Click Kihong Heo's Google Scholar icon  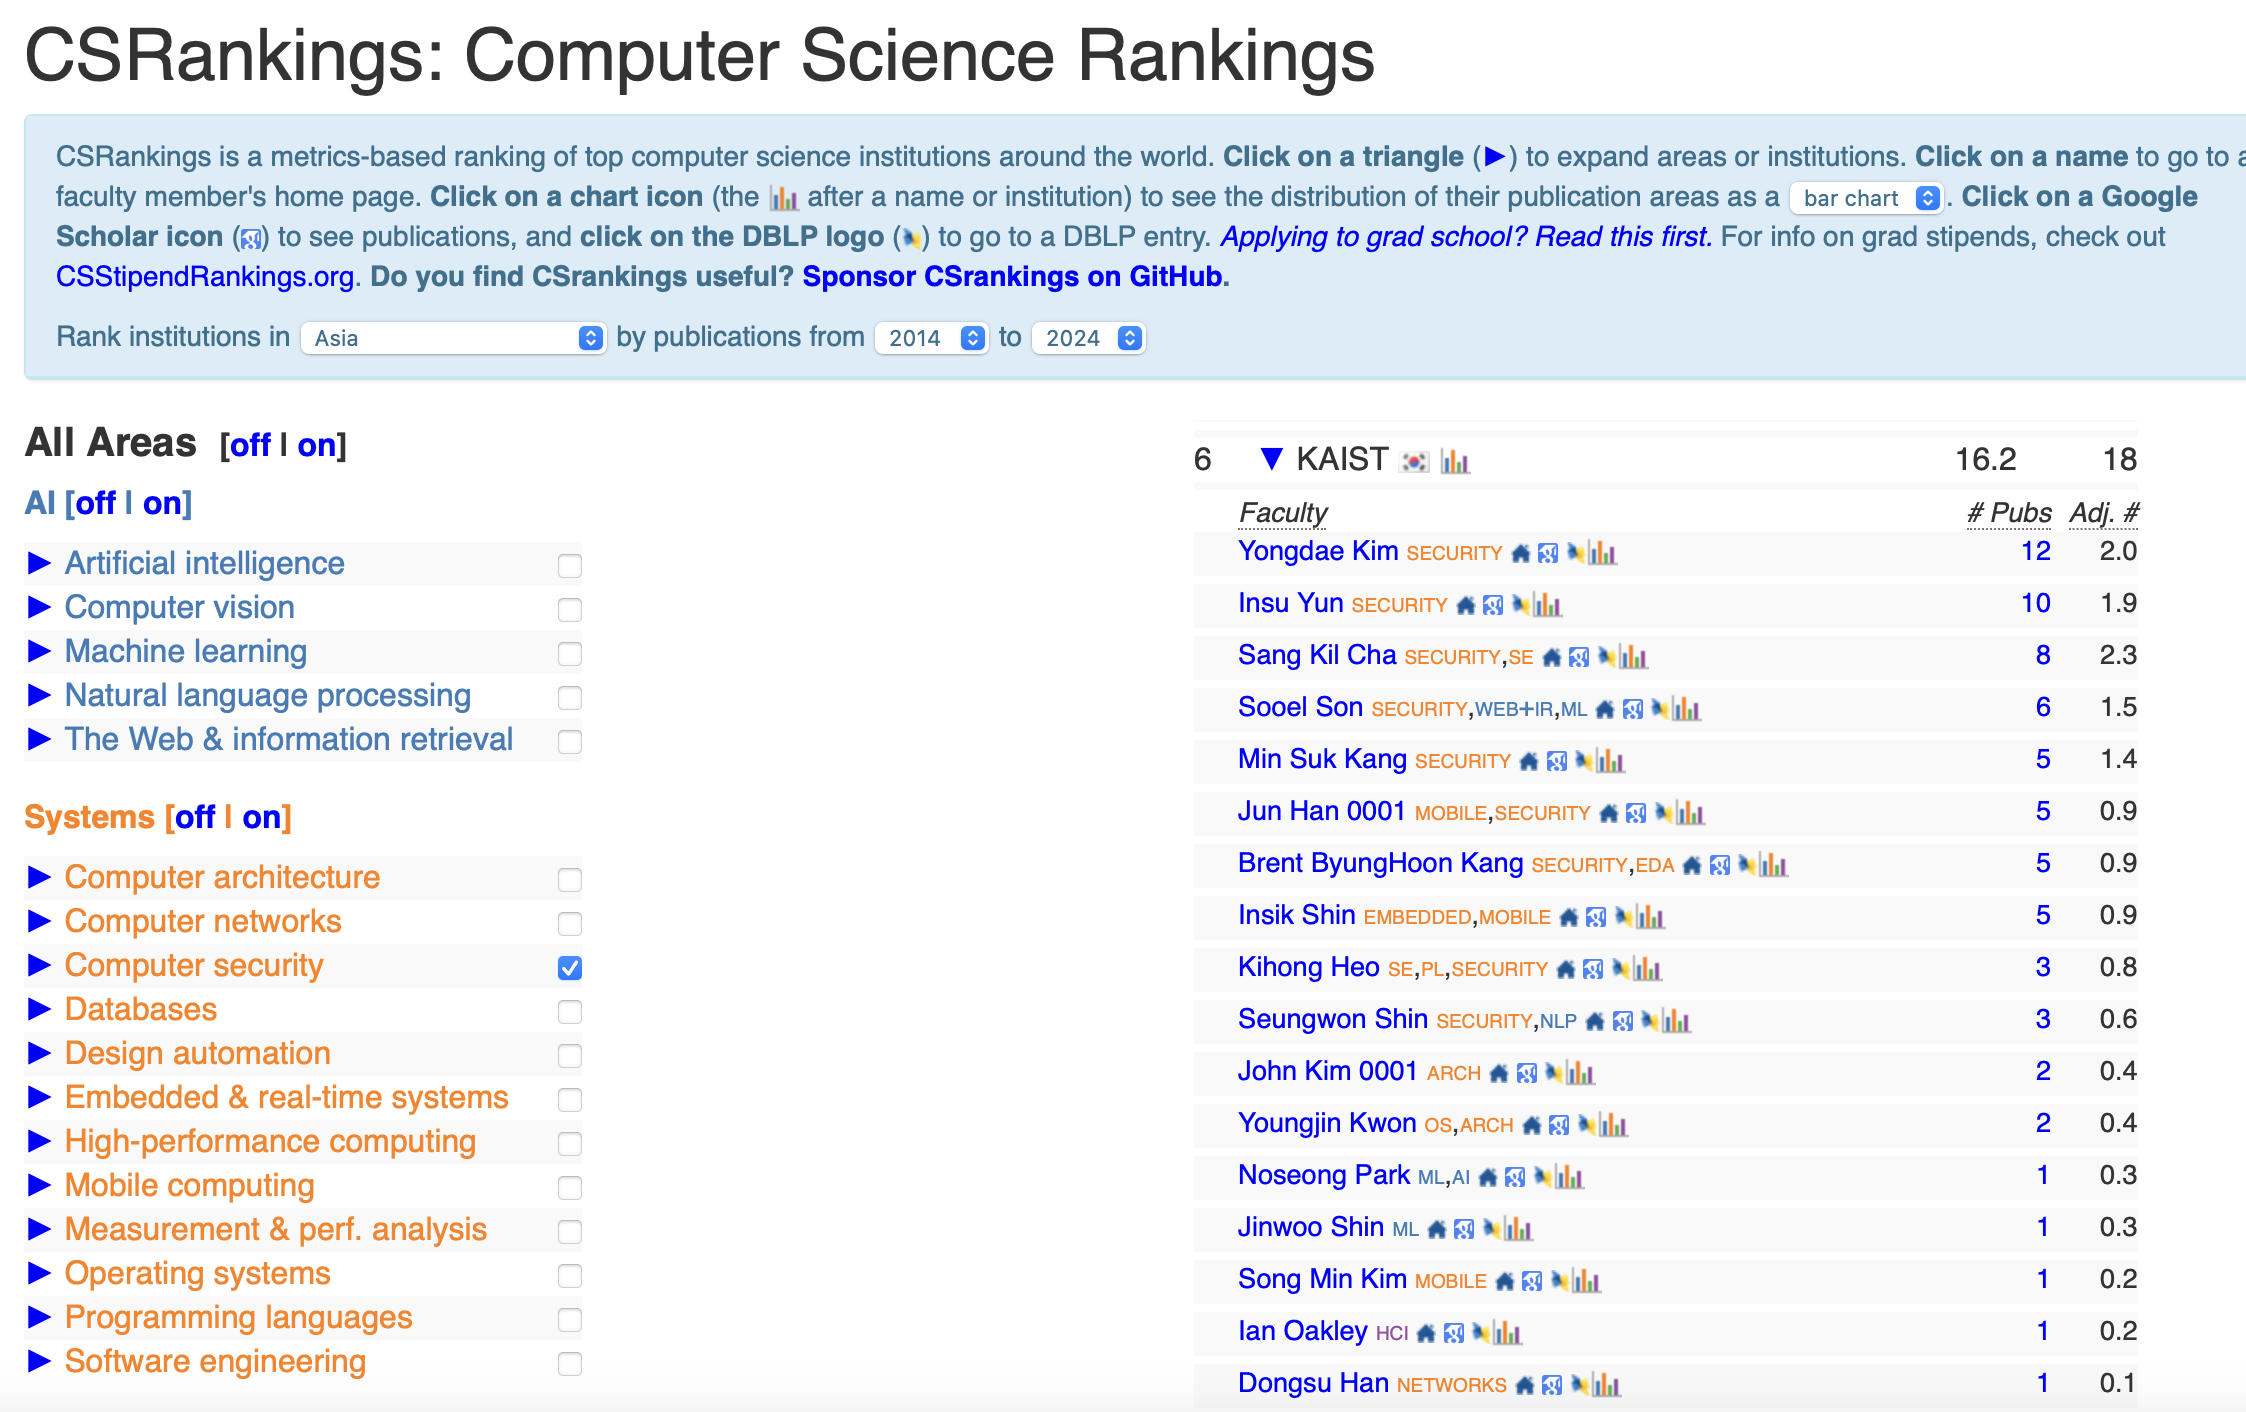(1593, 969)
